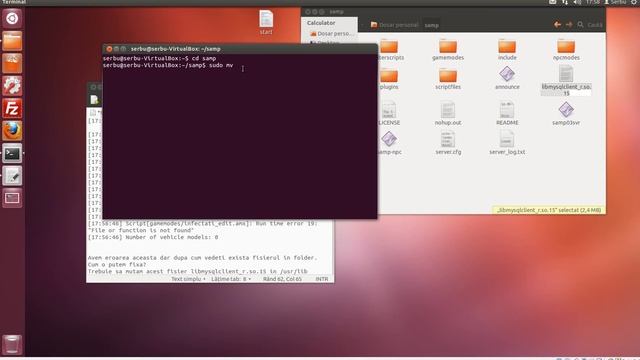Open the npcmodes folder
The width and height of the screenshot is (640, 360).
[x=566, y=50]
